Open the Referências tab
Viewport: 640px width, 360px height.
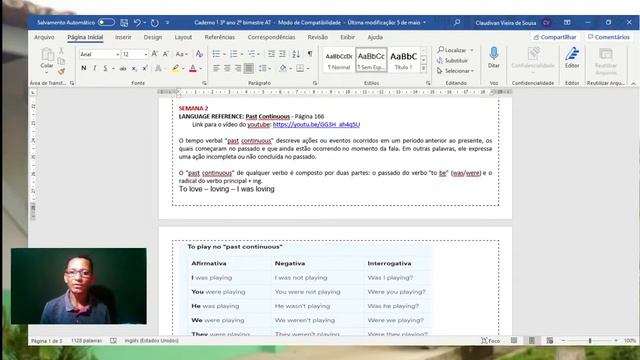tap(220, 37)
